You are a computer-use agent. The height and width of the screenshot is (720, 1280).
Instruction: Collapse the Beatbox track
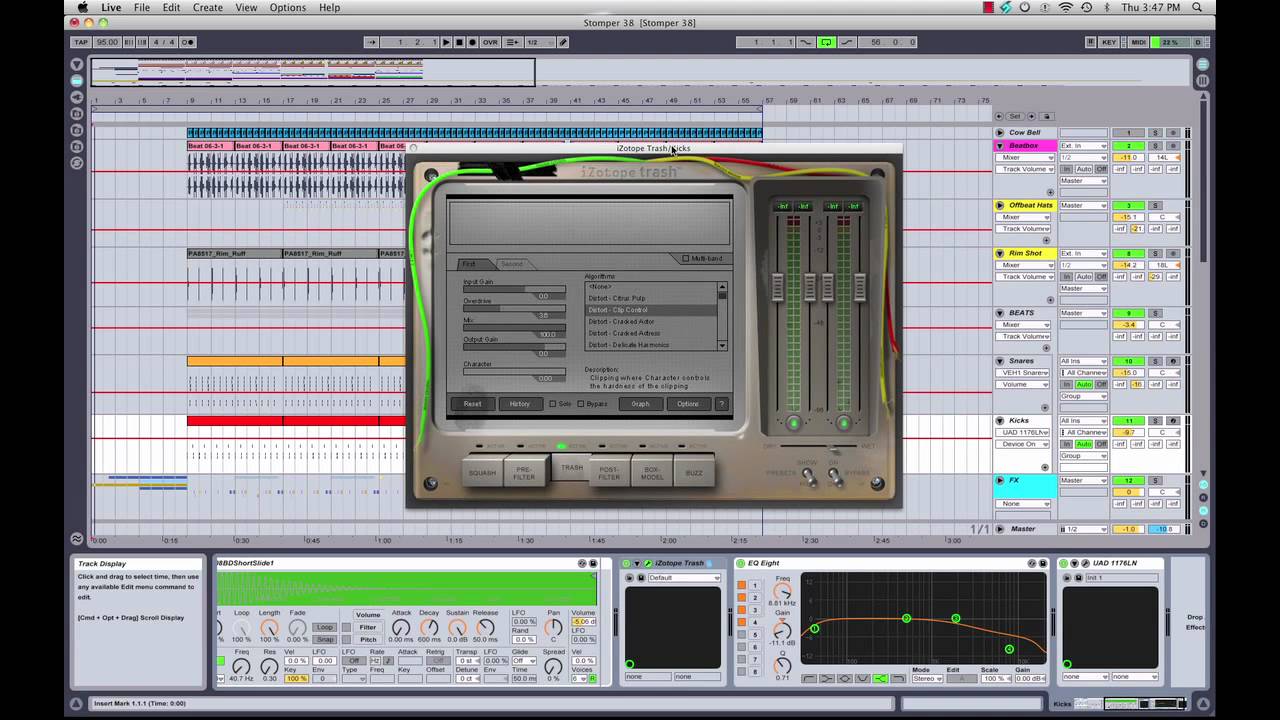pyautogui.click(x=1000, y=146)
